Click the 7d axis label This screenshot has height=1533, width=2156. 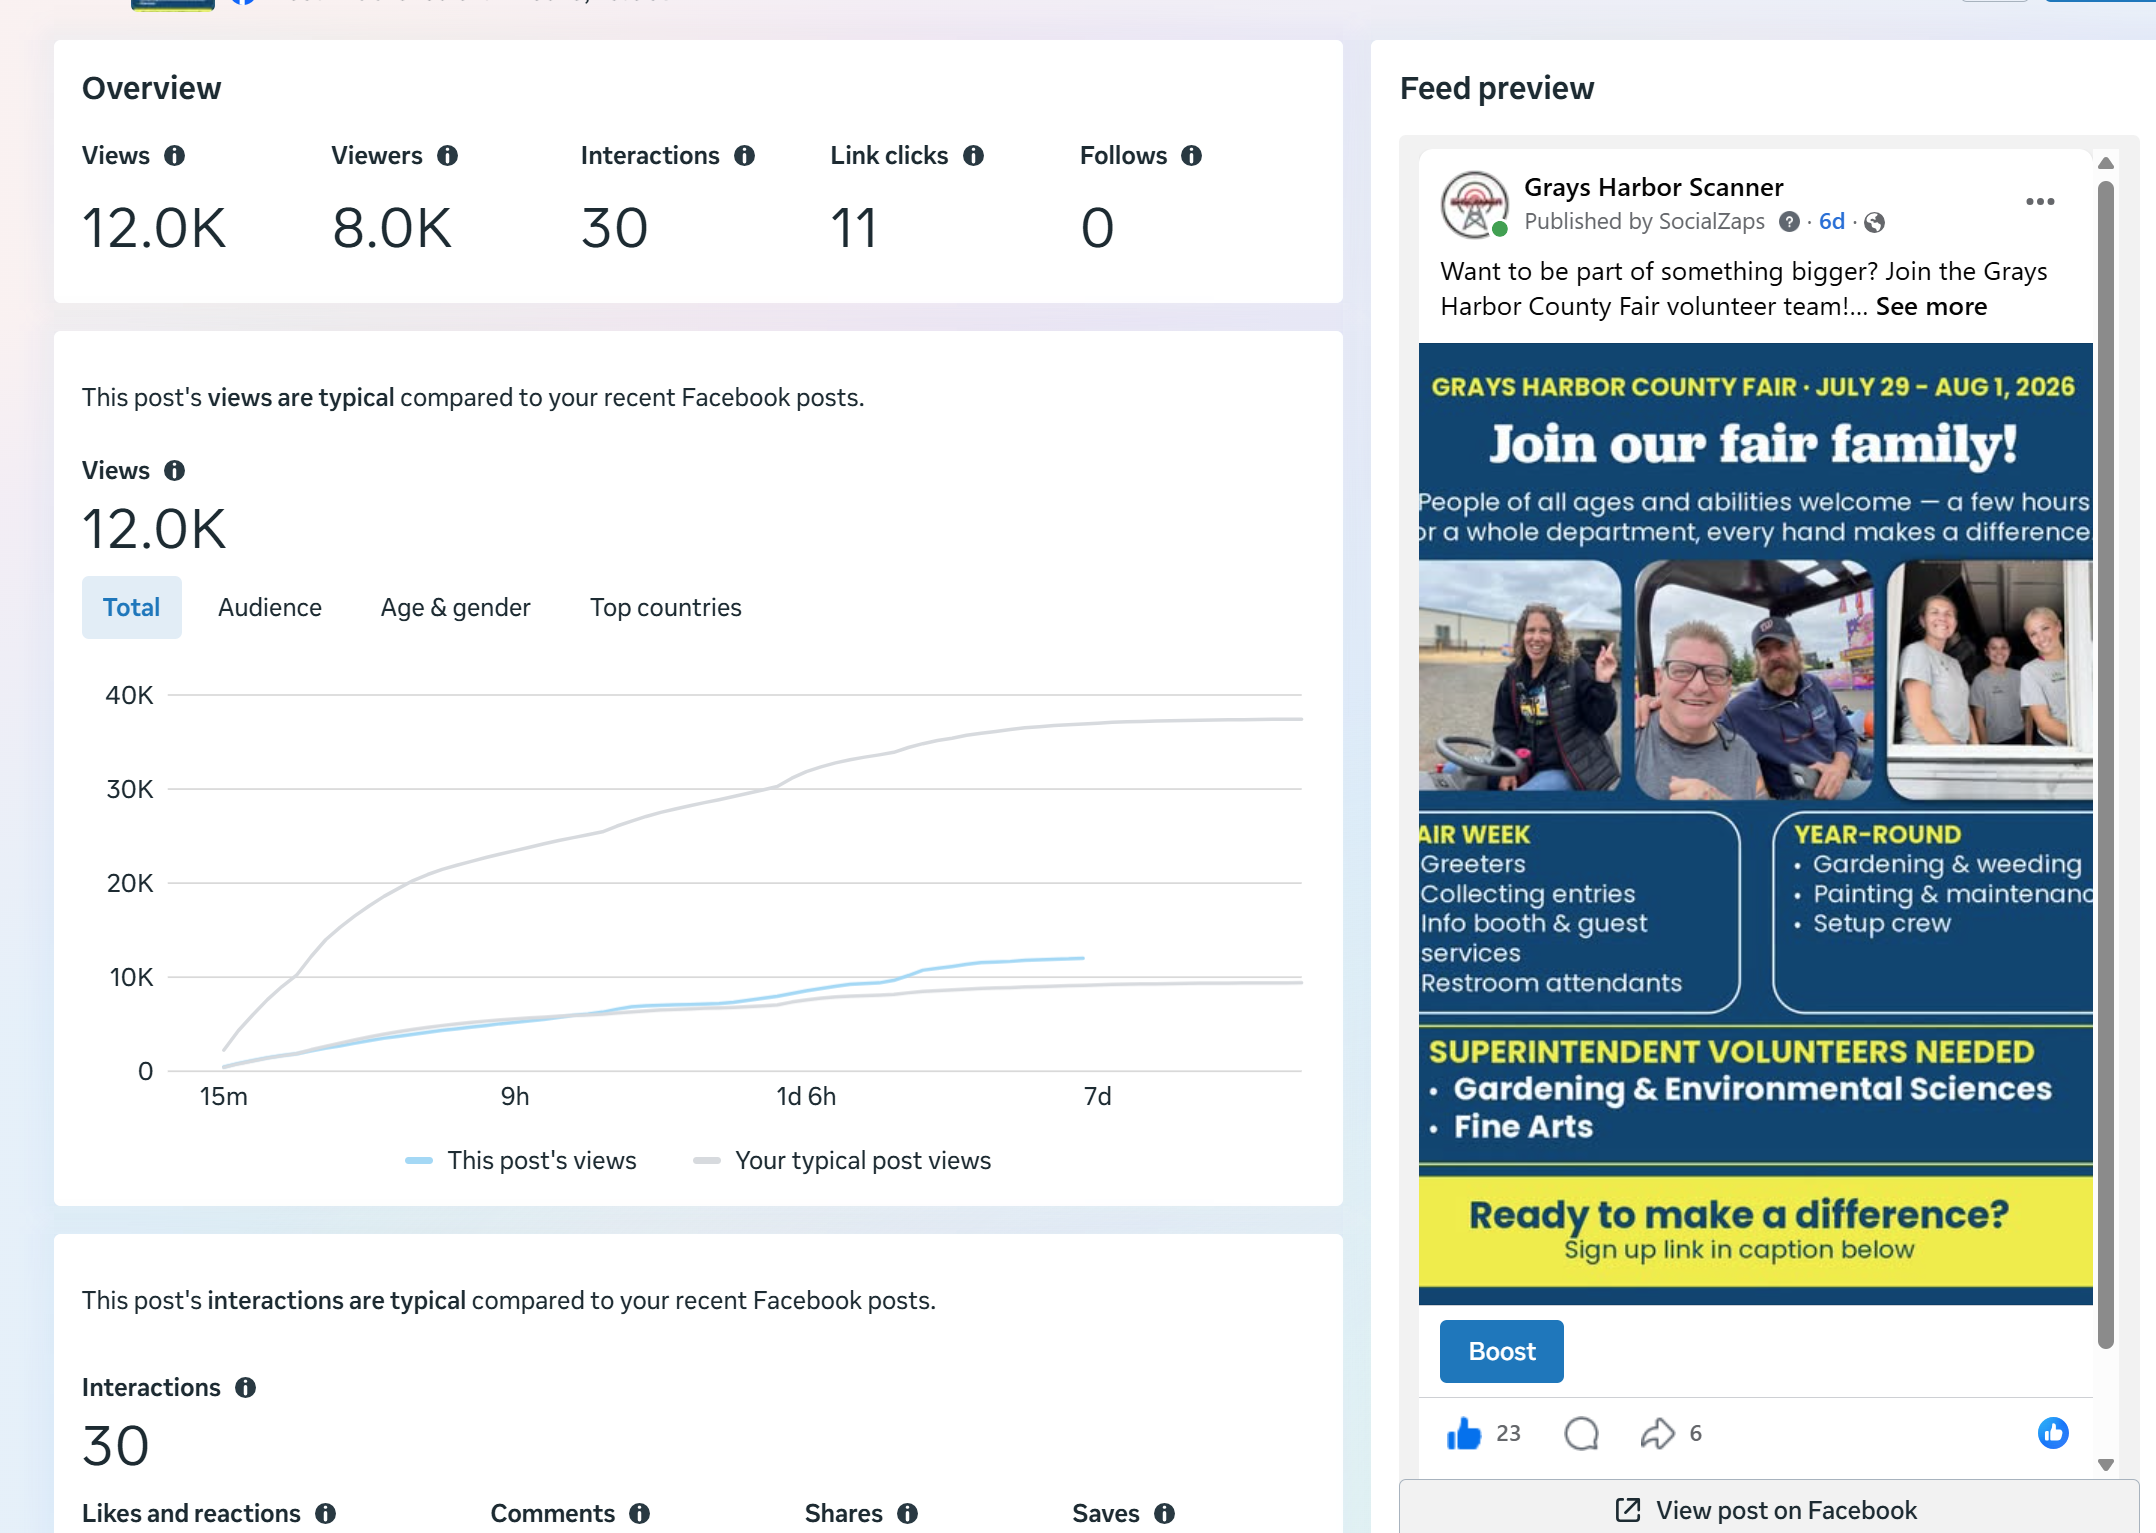point(1098,1097)
